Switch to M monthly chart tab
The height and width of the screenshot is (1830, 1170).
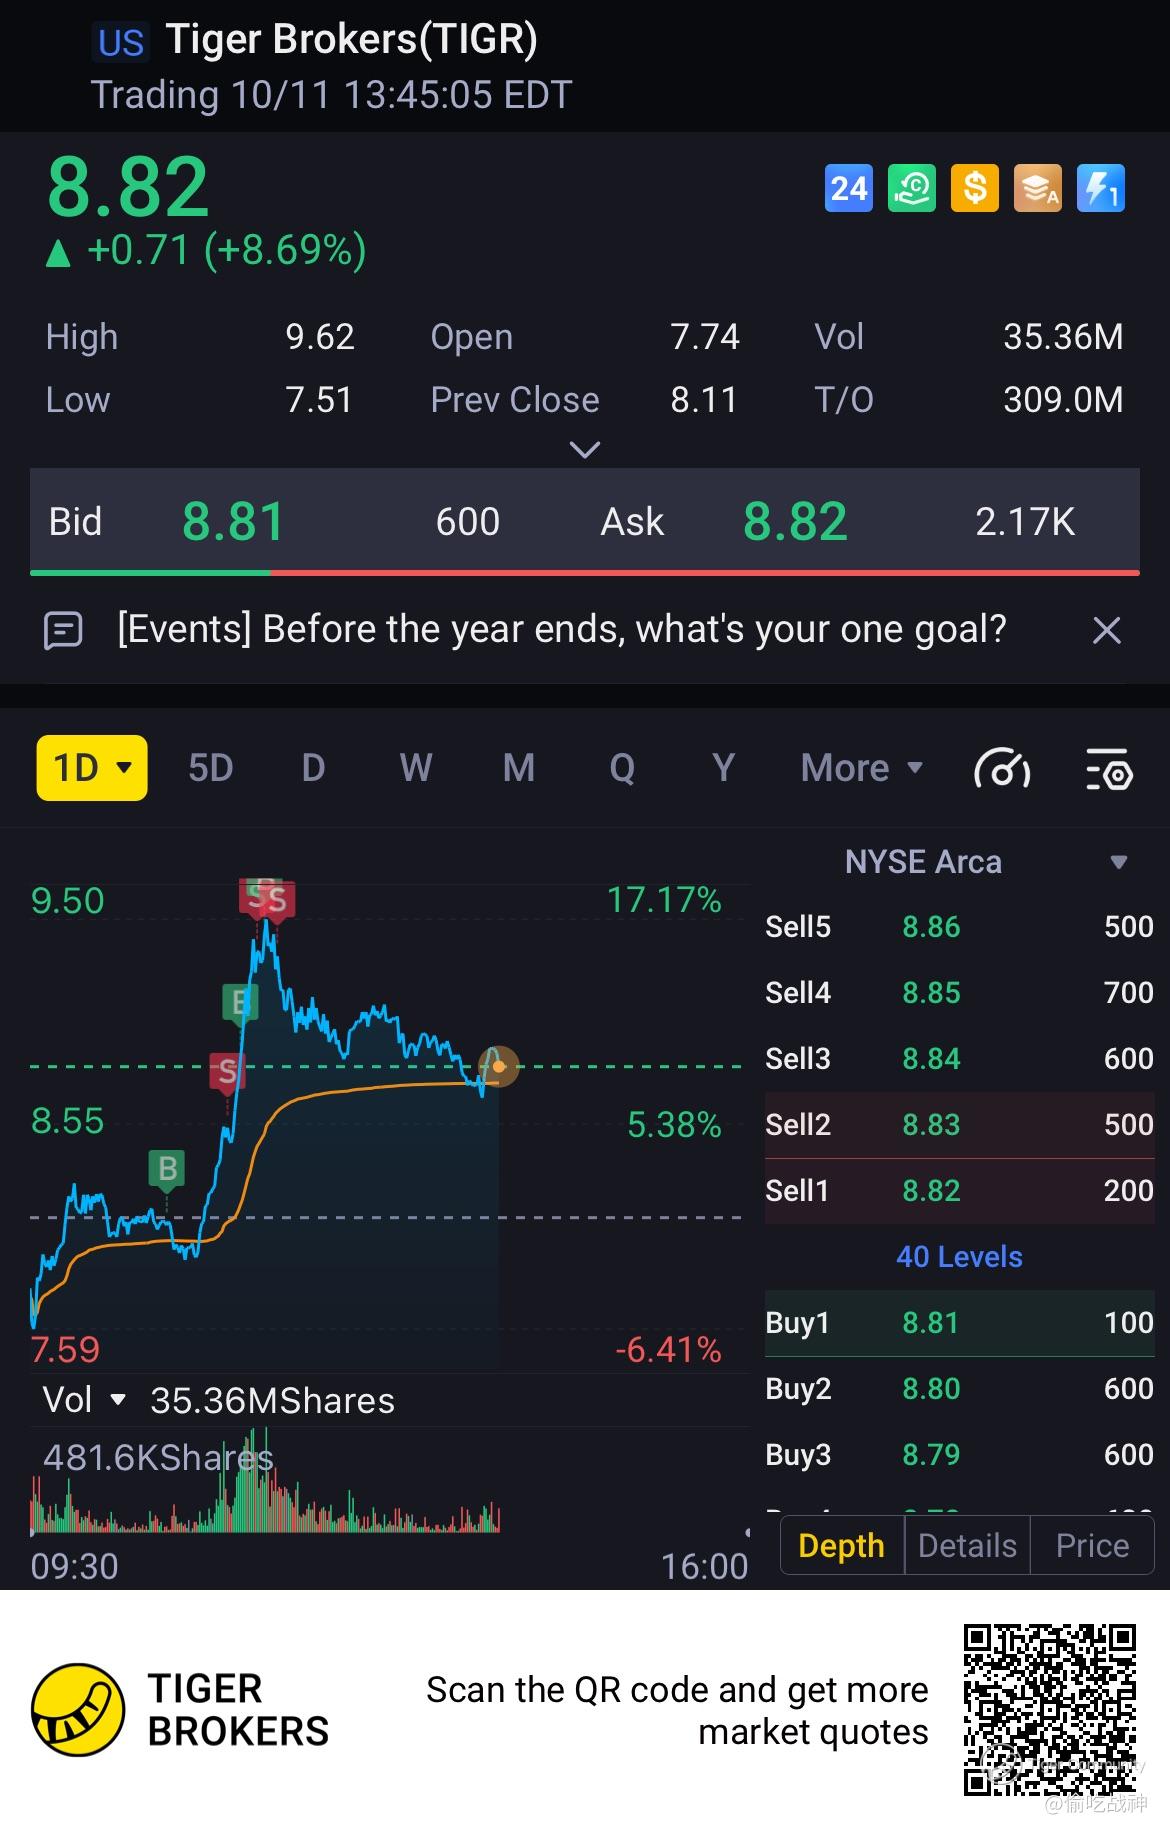tap(519, 768)
